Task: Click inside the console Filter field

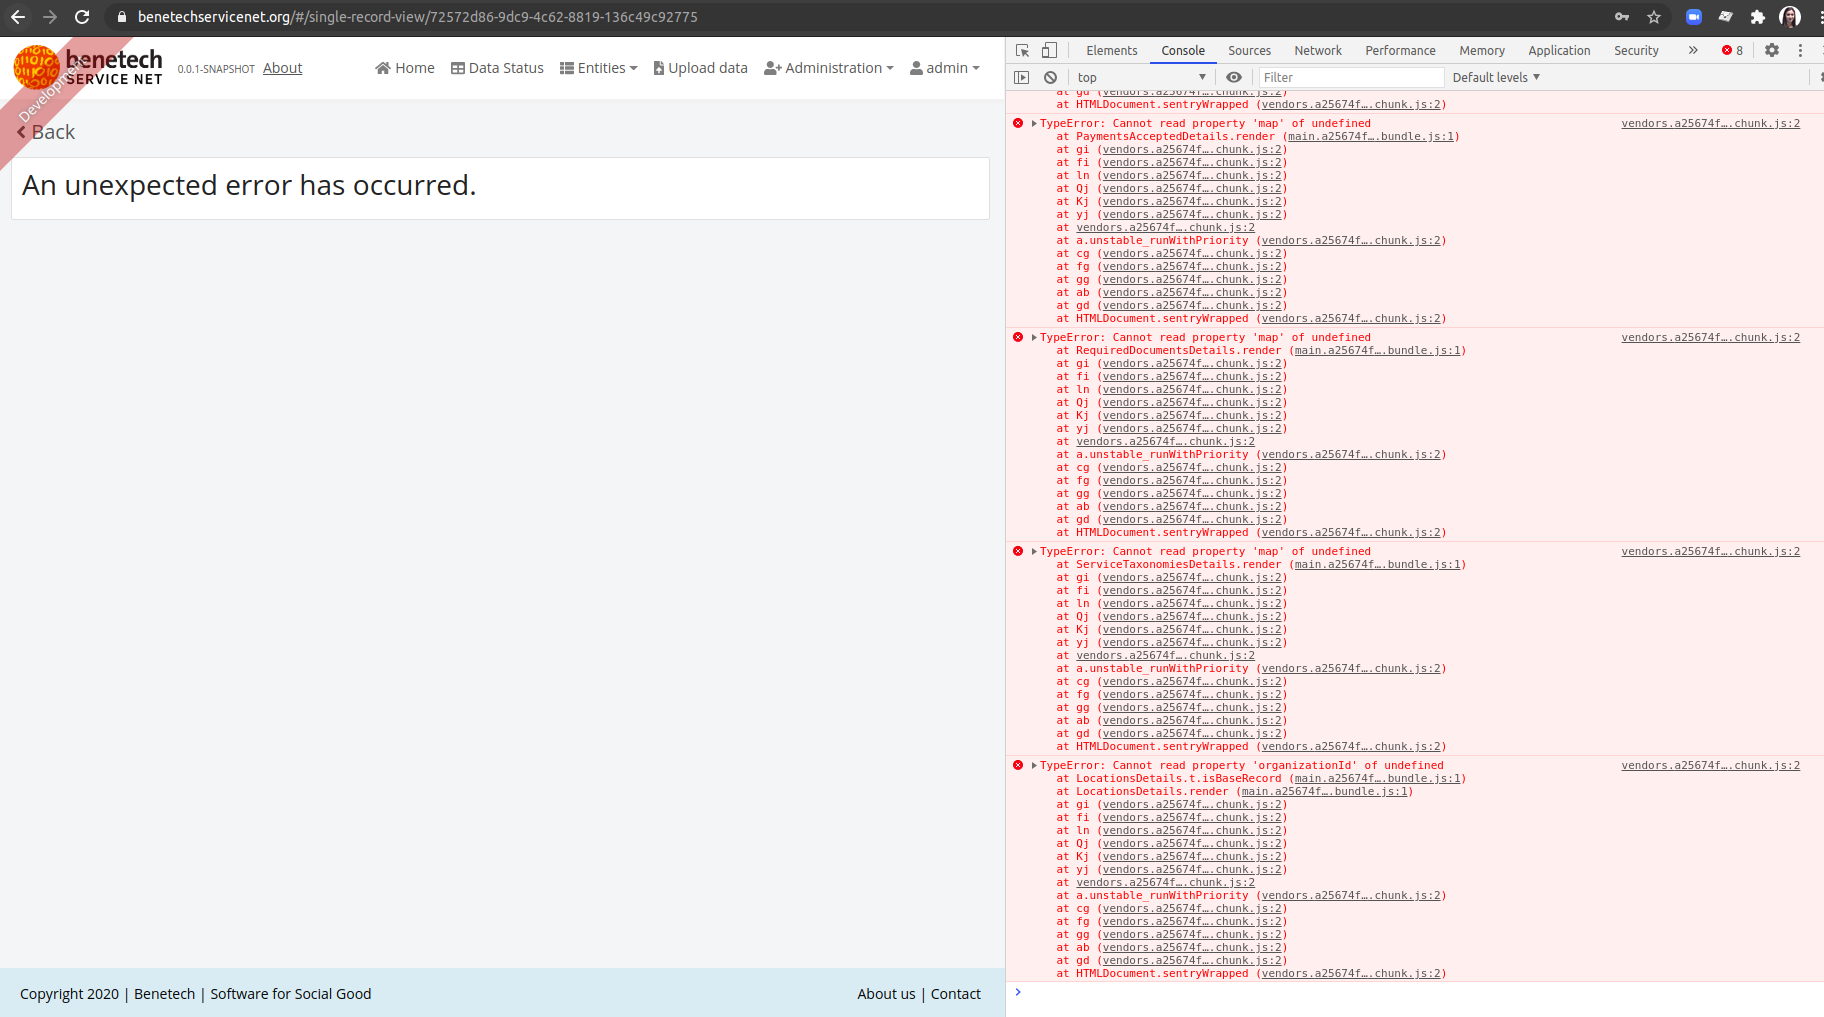Action: pyautogui.click(x=1350, y=77)
